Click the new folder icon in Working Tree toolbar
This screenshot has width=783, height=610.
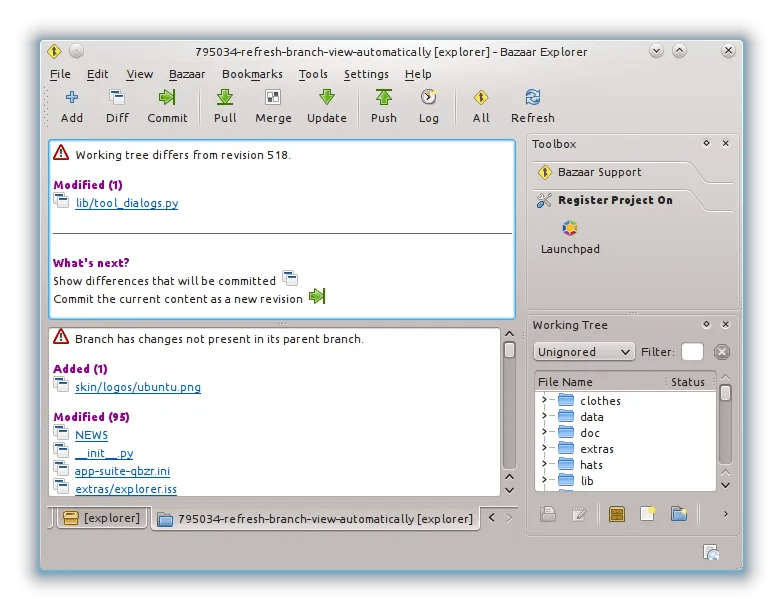tap(679, 514)
